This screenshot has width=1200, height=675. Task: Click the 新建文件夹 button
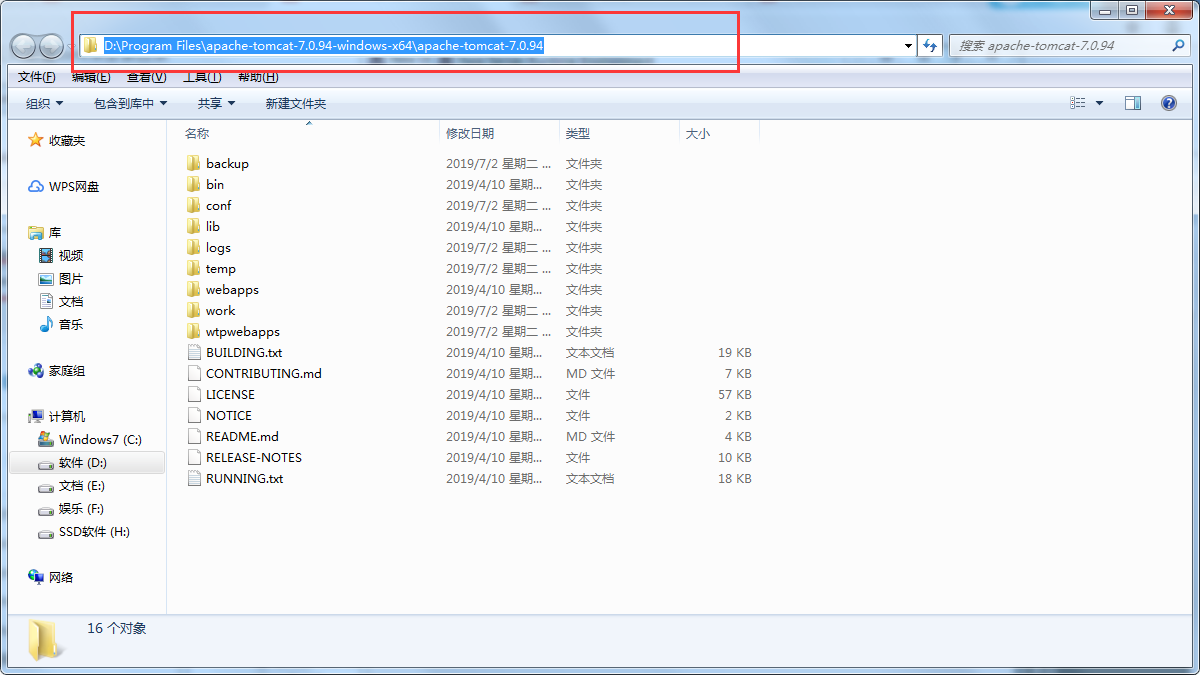(x=295, y=103)
